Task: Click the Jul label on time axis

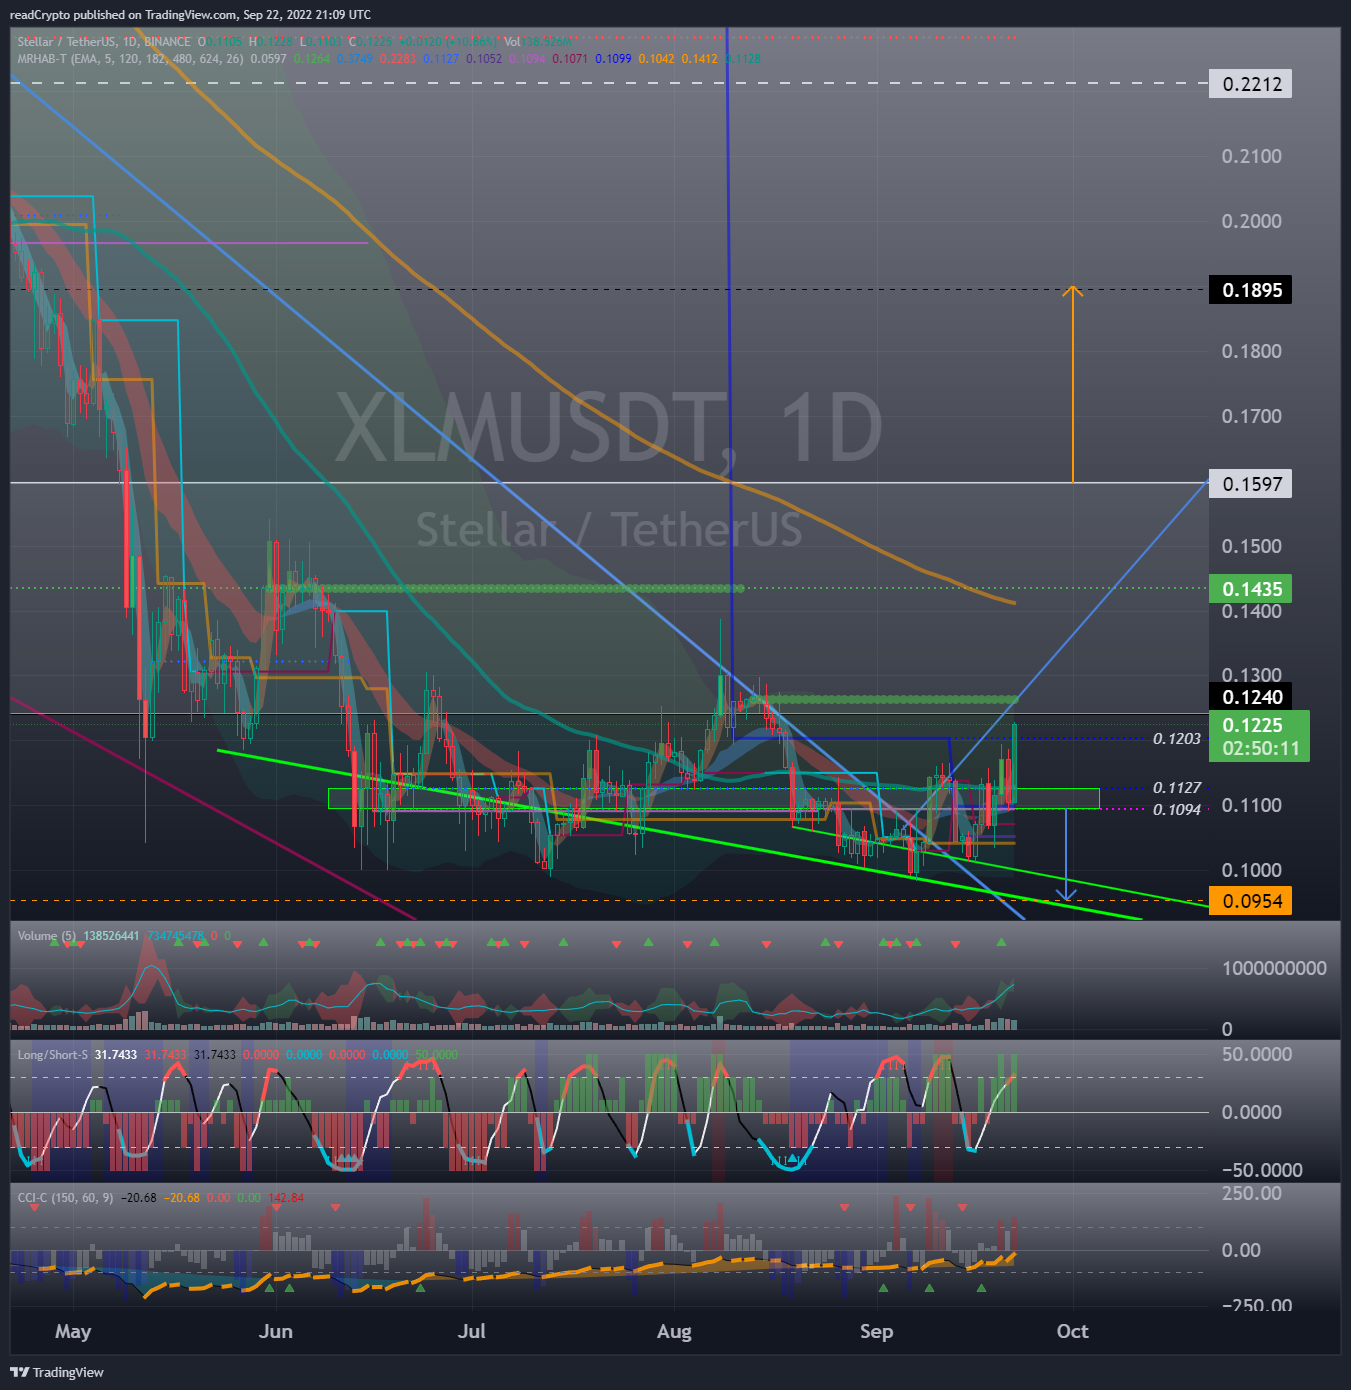Action: click(x=471, y=1332)
